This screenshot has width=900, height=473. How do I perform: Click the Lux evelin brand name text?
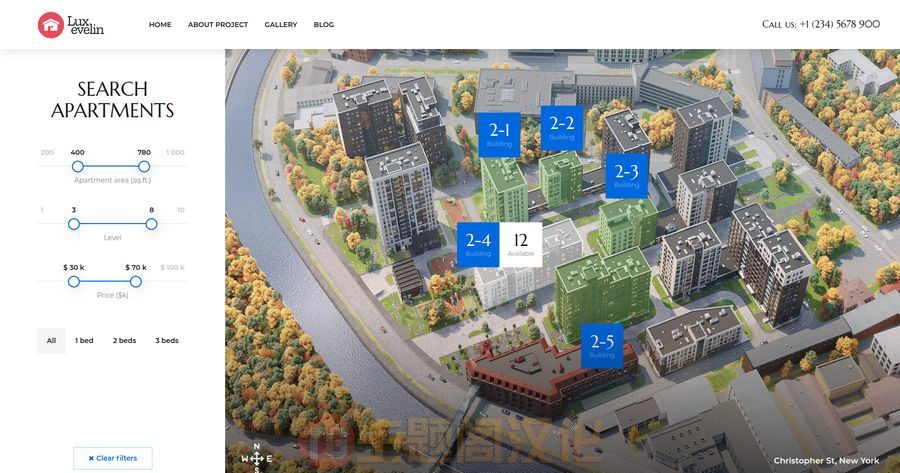coord(86,25)
